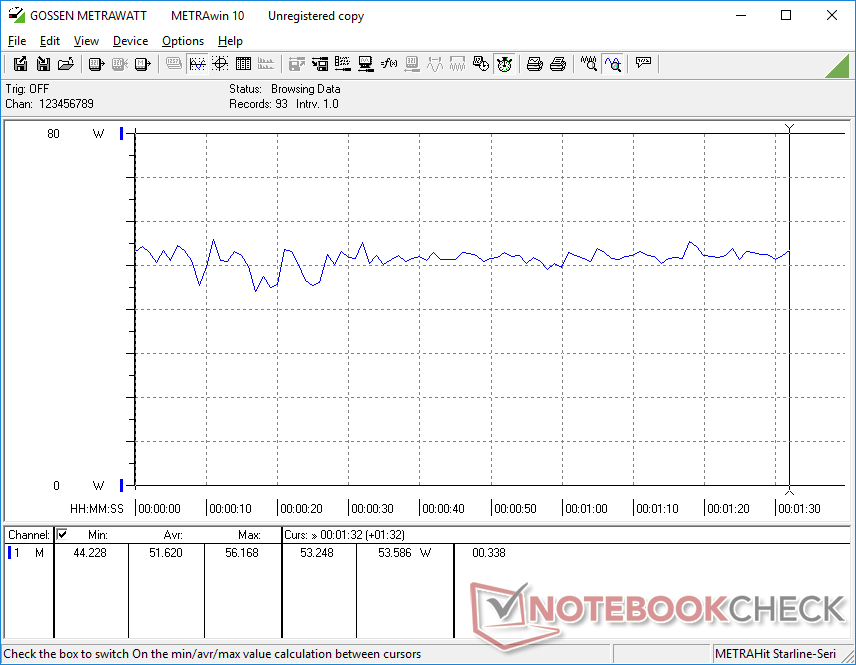The image size is (856, 665).
Task: Click the print preview printer icon
Action: 534,64
